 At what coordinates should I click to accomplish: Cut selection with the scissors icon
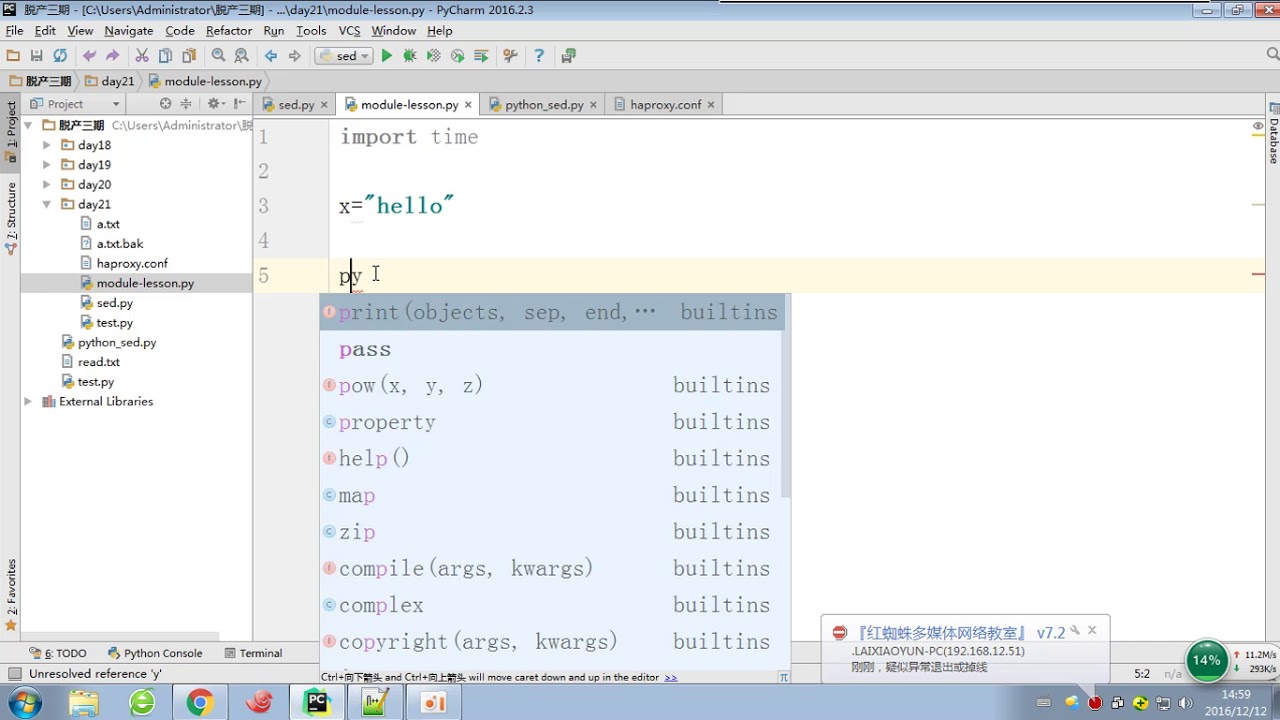click(142, 56)
